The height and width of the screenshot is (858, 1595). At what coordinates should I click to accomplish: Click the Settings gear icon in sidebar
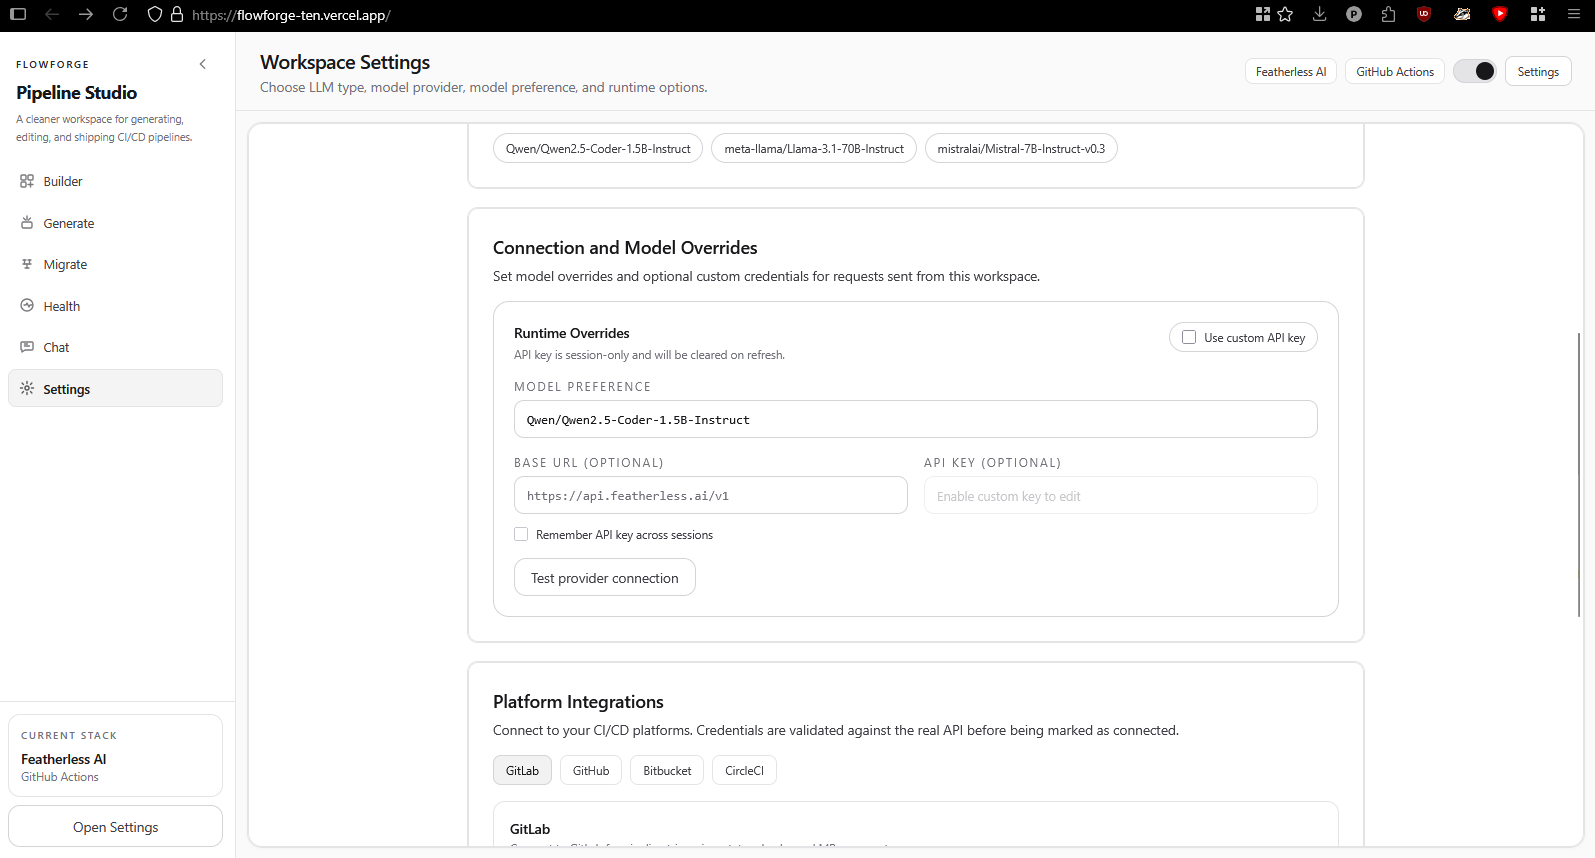tap(27, 389)
